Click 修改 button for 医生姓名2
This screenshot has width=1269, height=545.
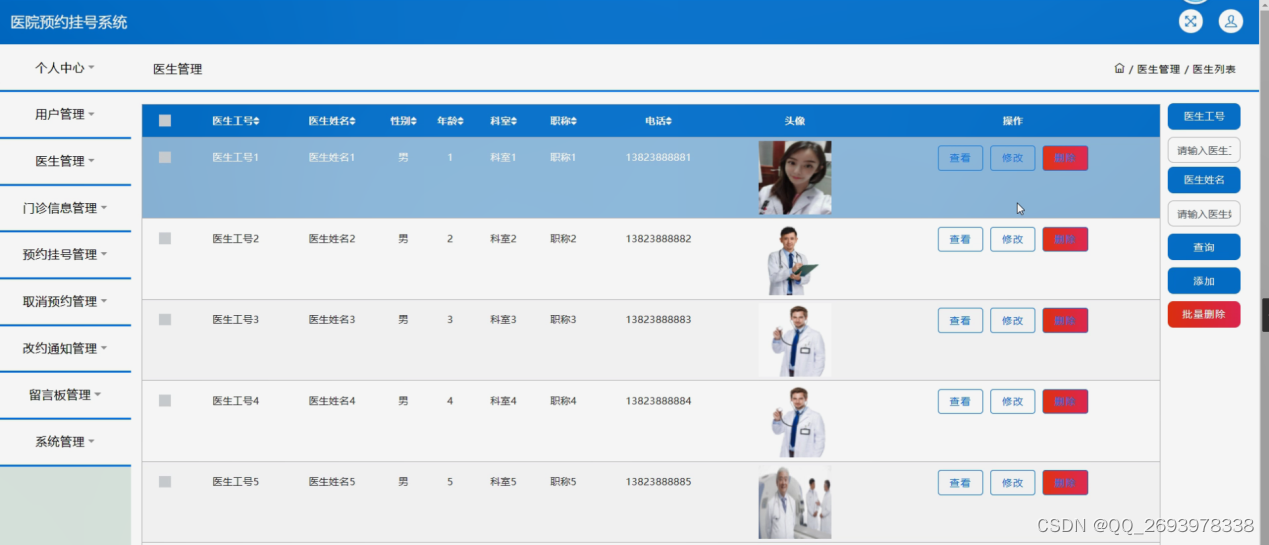point(1012,239)
